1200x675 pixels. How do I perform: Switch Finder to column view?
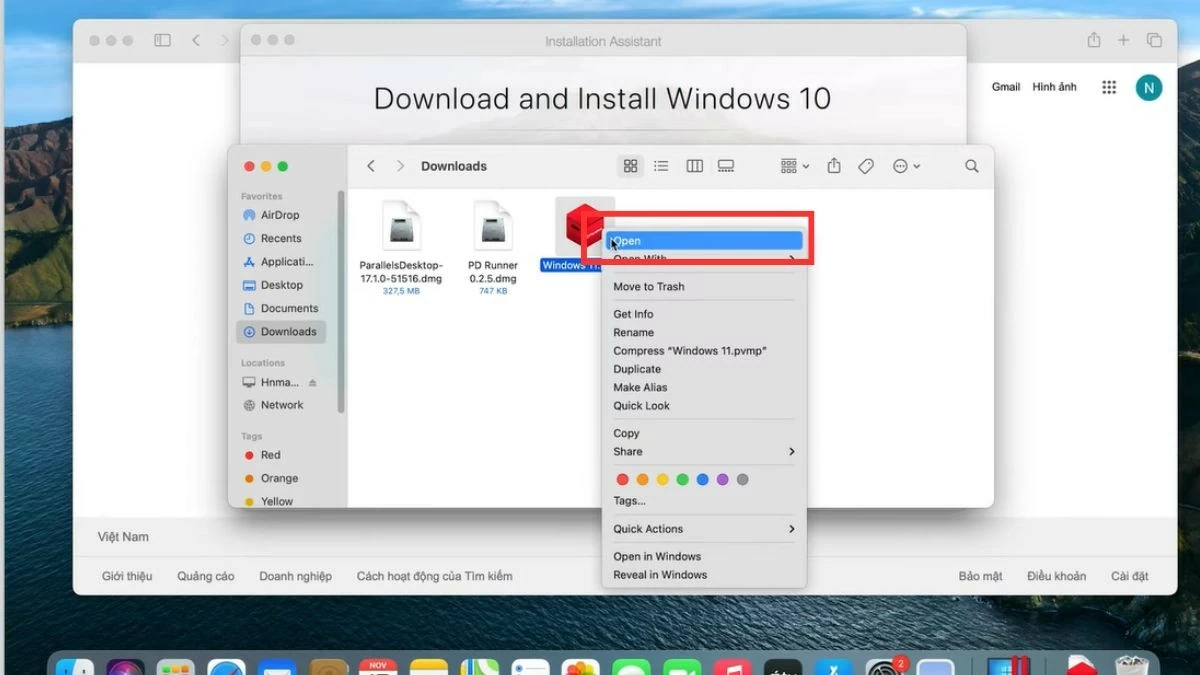pos(694,166)
